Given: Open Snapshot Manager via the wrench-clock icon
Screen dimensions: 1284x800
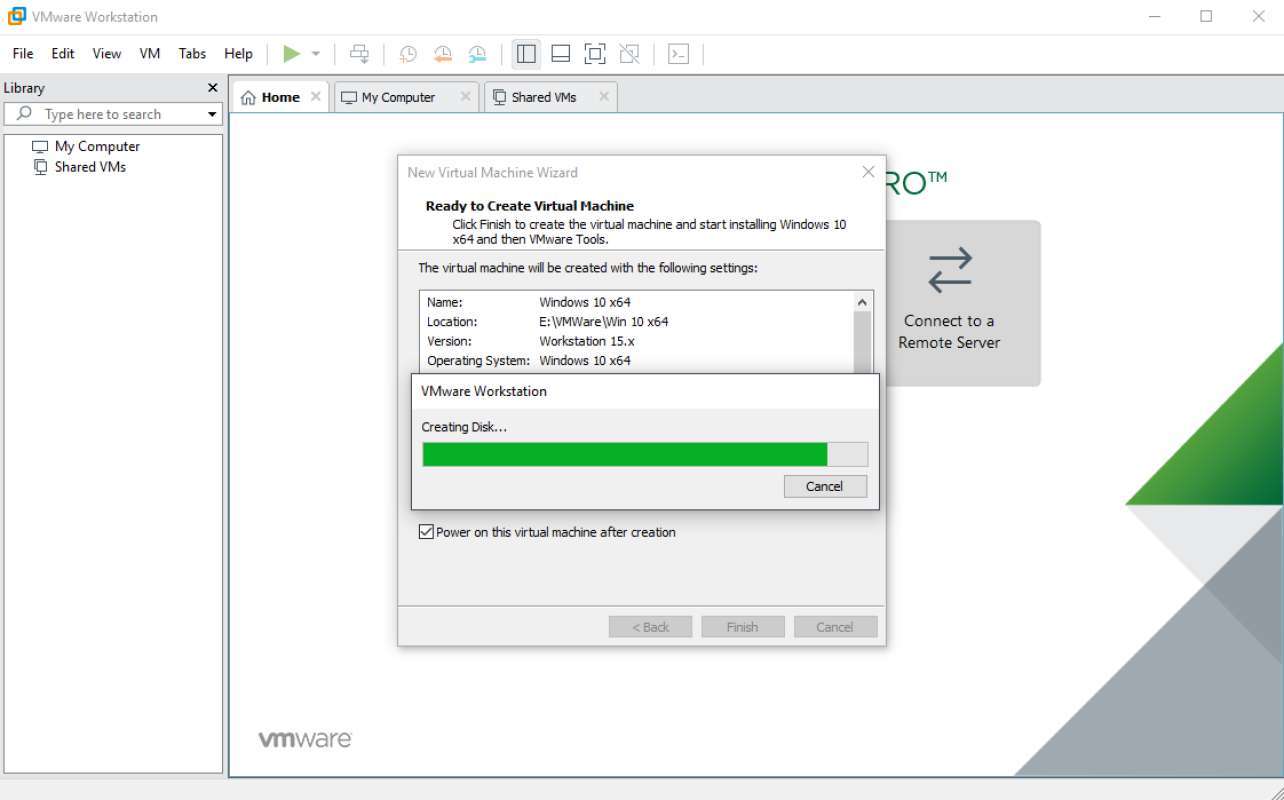Looking at the screenshot, I should (478, 53).
